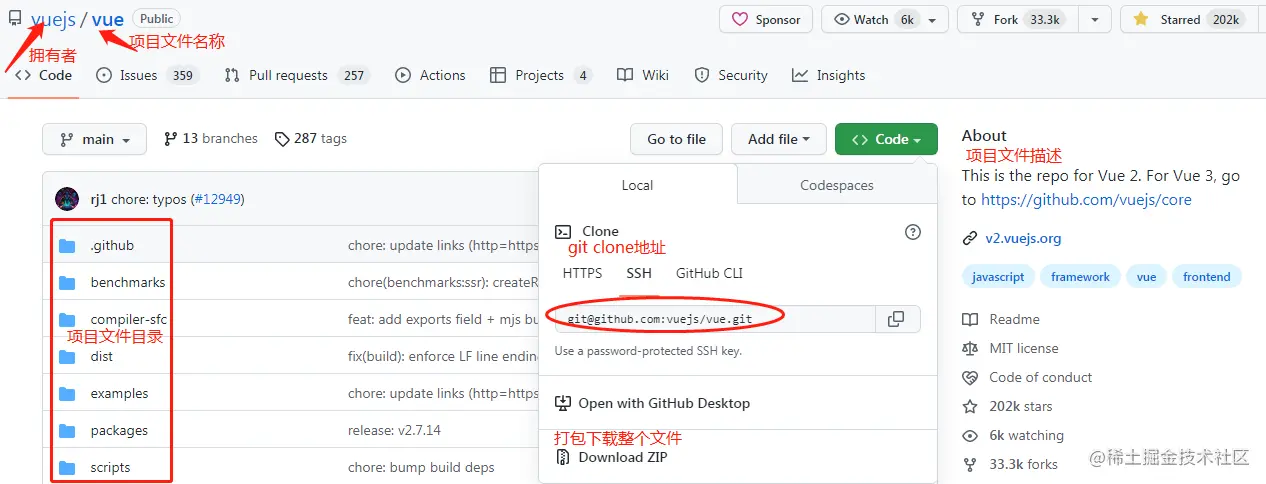Screen dimensions: 1266x484
Task: Open the 33.3k forks link
Action: tap(1010, 464)
